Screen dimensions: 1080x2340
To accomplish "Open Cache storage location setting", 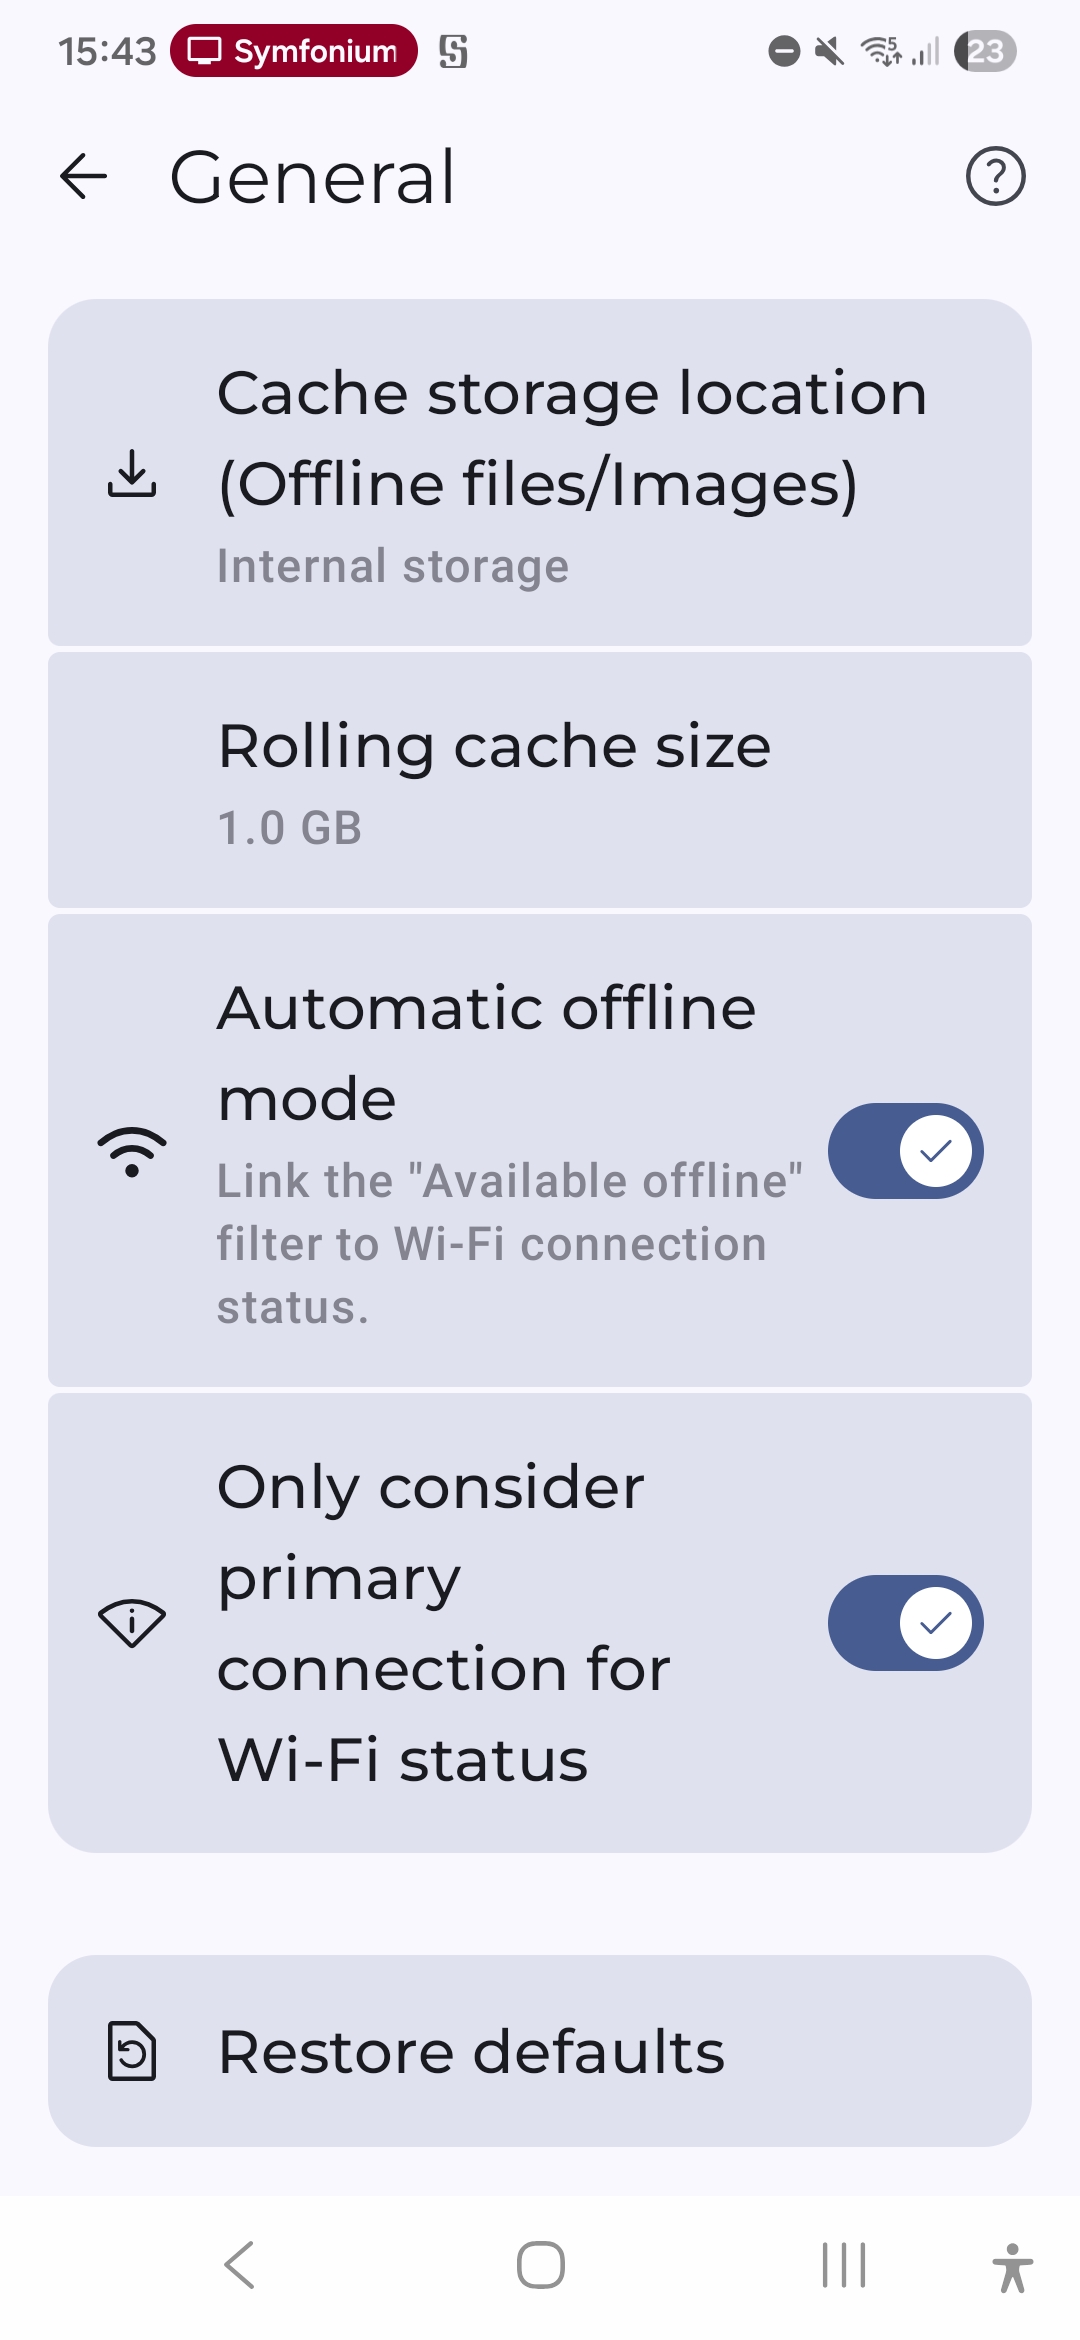I will 572,438.
